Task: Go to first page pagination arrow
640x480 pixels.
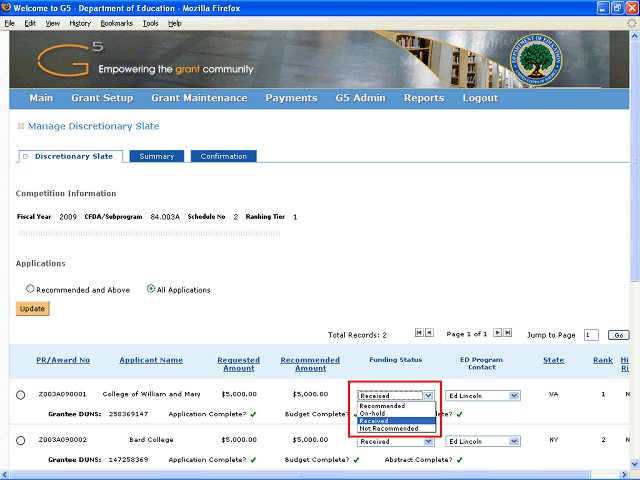Action: pos(419,333)
